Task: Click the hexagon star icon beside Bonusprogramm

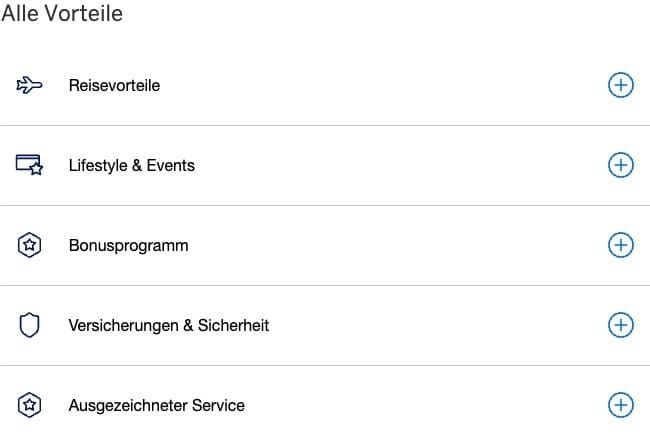Action: pos(30,245)
